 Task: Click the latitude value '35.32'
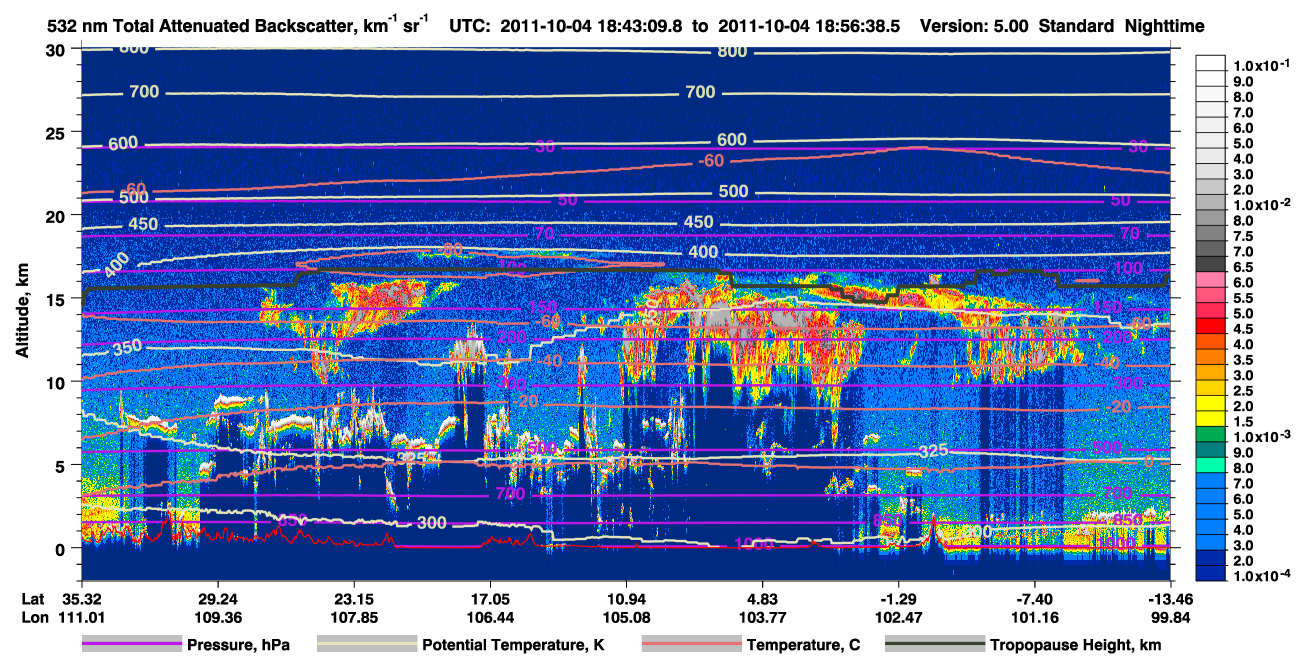tap(82, 598)
